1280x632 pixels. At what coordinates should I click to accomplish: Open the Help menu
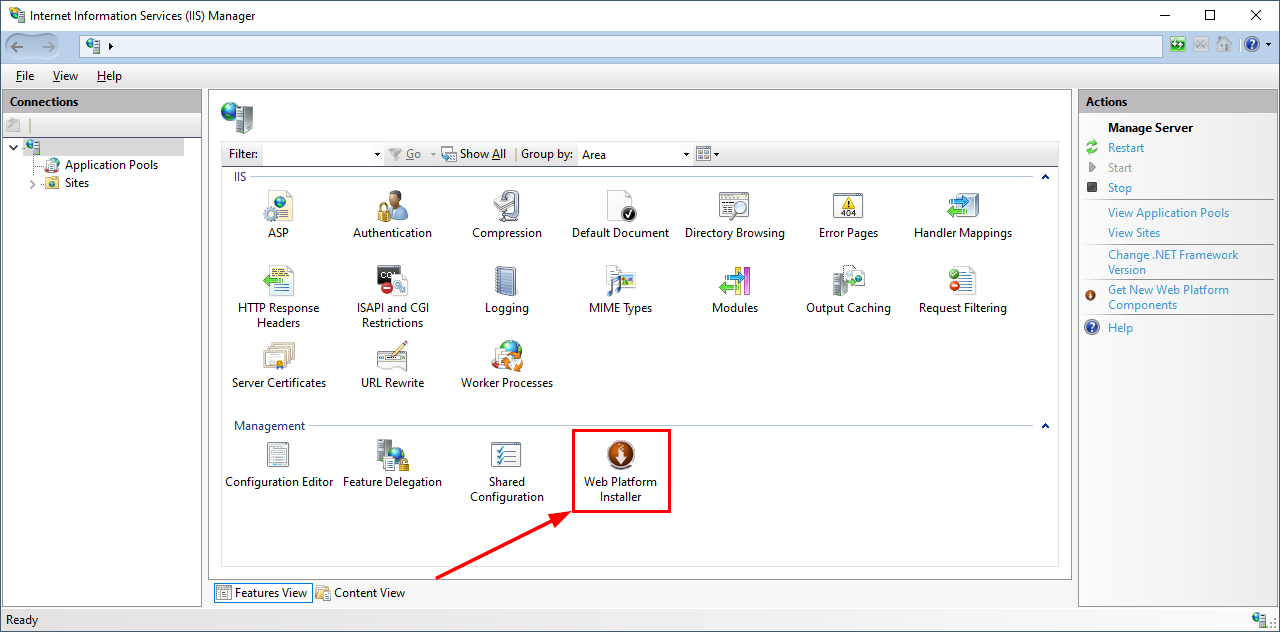click(x=109, y=76)
